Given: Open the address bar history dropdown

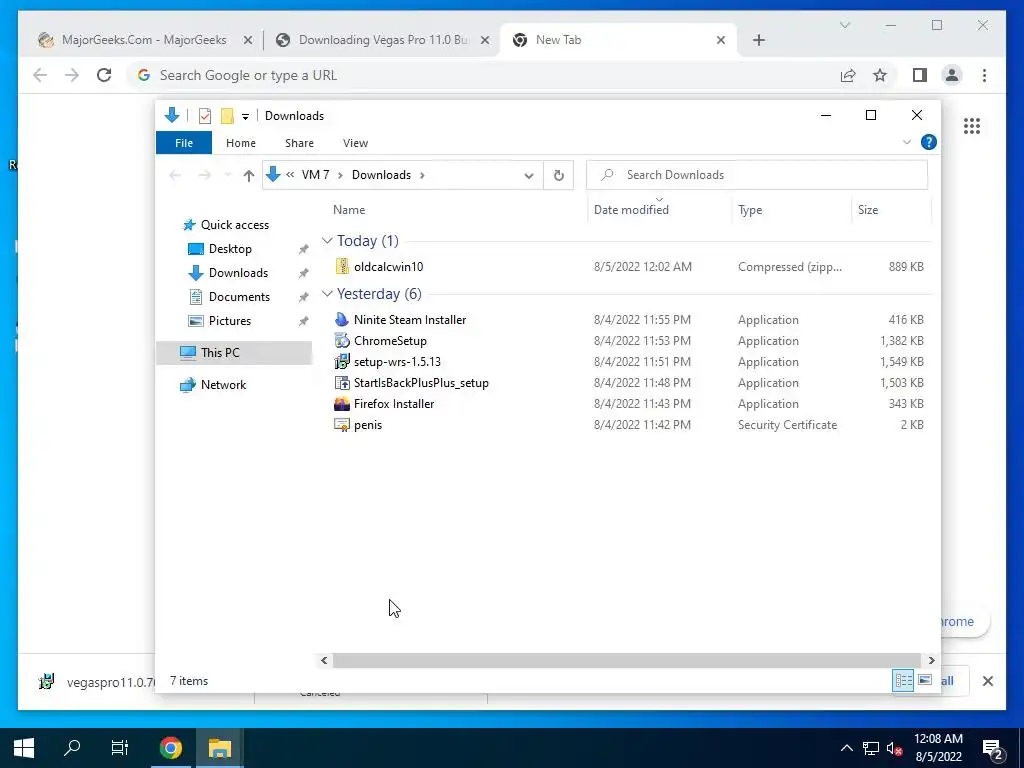Looking at the screenshot, I should [529, 175].
